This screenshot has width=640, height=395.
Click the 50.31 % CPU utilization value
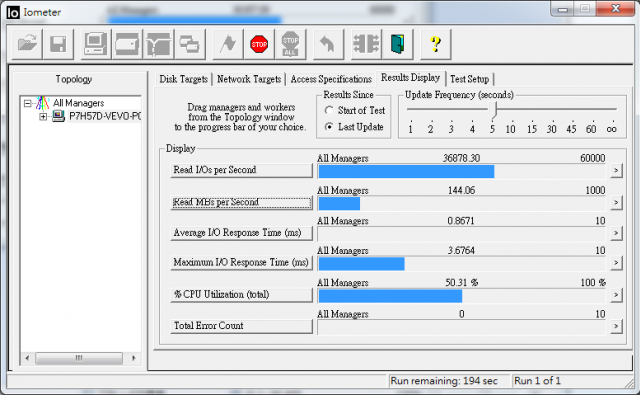(x=462, y=283)
